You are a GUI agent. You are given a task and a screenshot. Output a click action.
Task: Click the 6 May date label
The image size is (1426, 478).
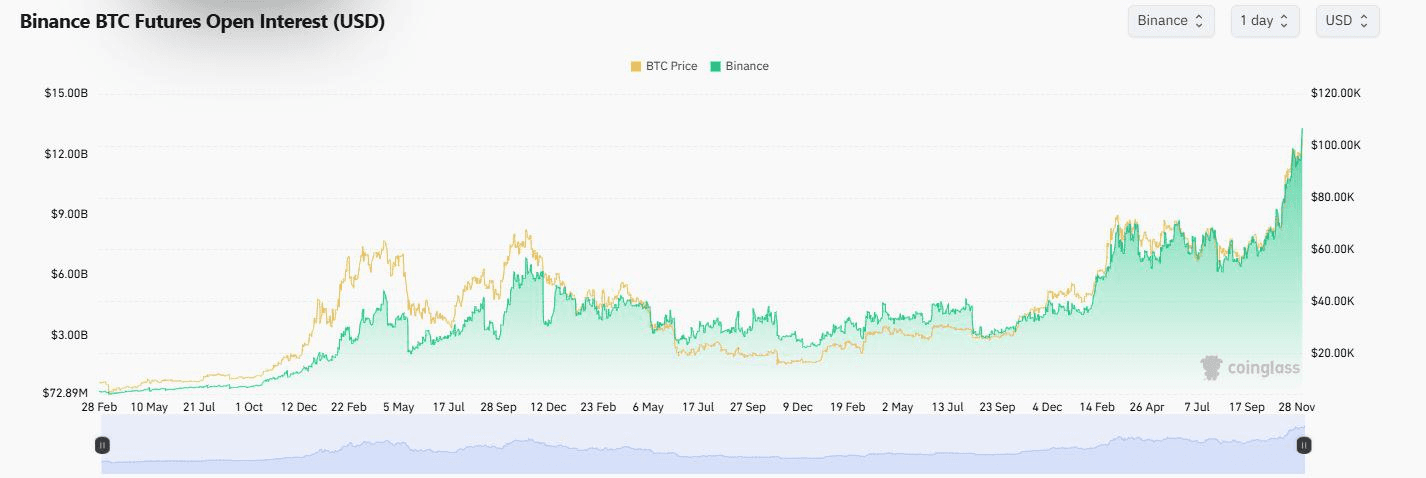click(648, 407)
